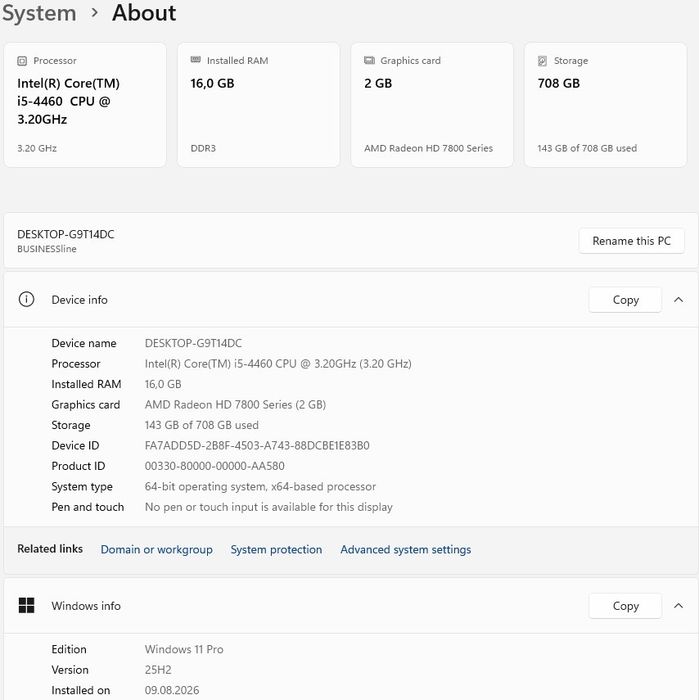Viewport: 699px width, 700px height.
Task: Click 'AMD Radeon HD 7800 Series (2 GB)' value
Action: tap(235, 404)
